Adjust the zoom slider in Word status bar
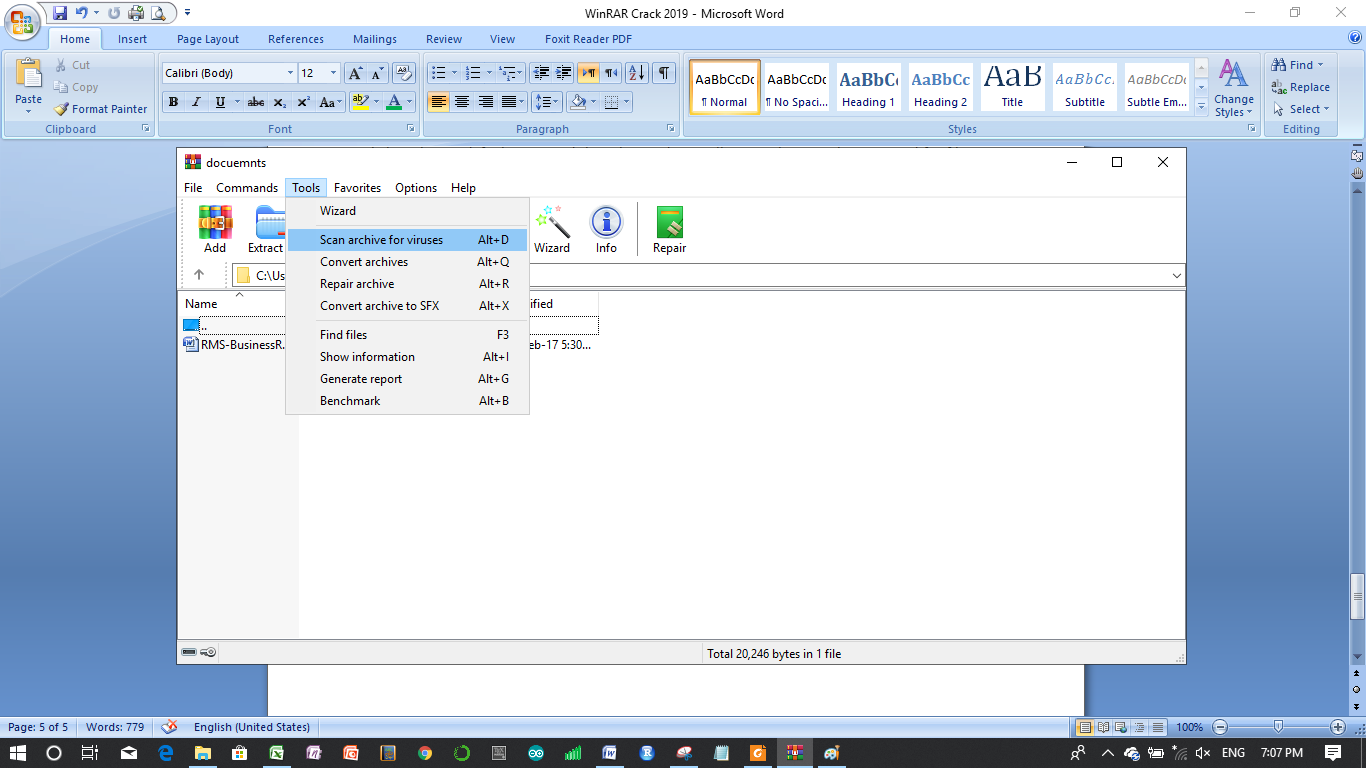 [1278, 727]
